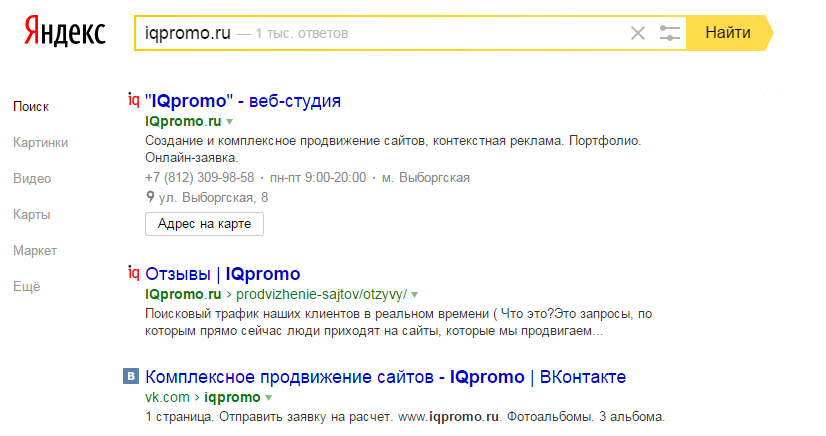The height and width of the screenshot is (436, 826).
Task: Switch to Маркет search tab
Action: [x=35, y=251]
